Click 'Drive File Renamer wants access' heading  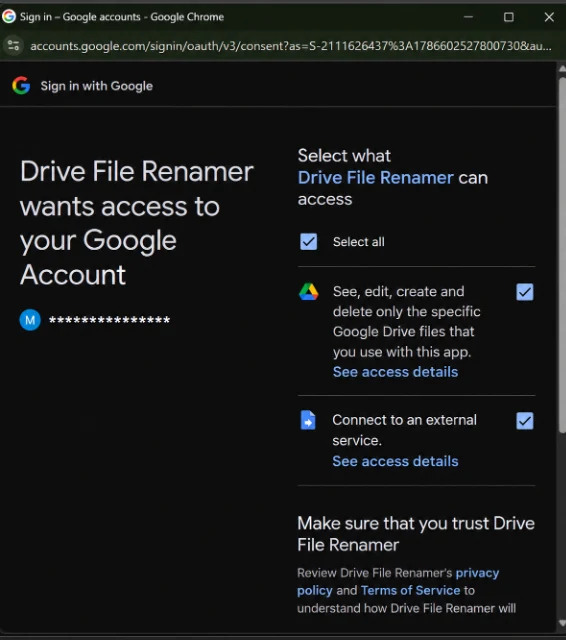click(137, 223)
